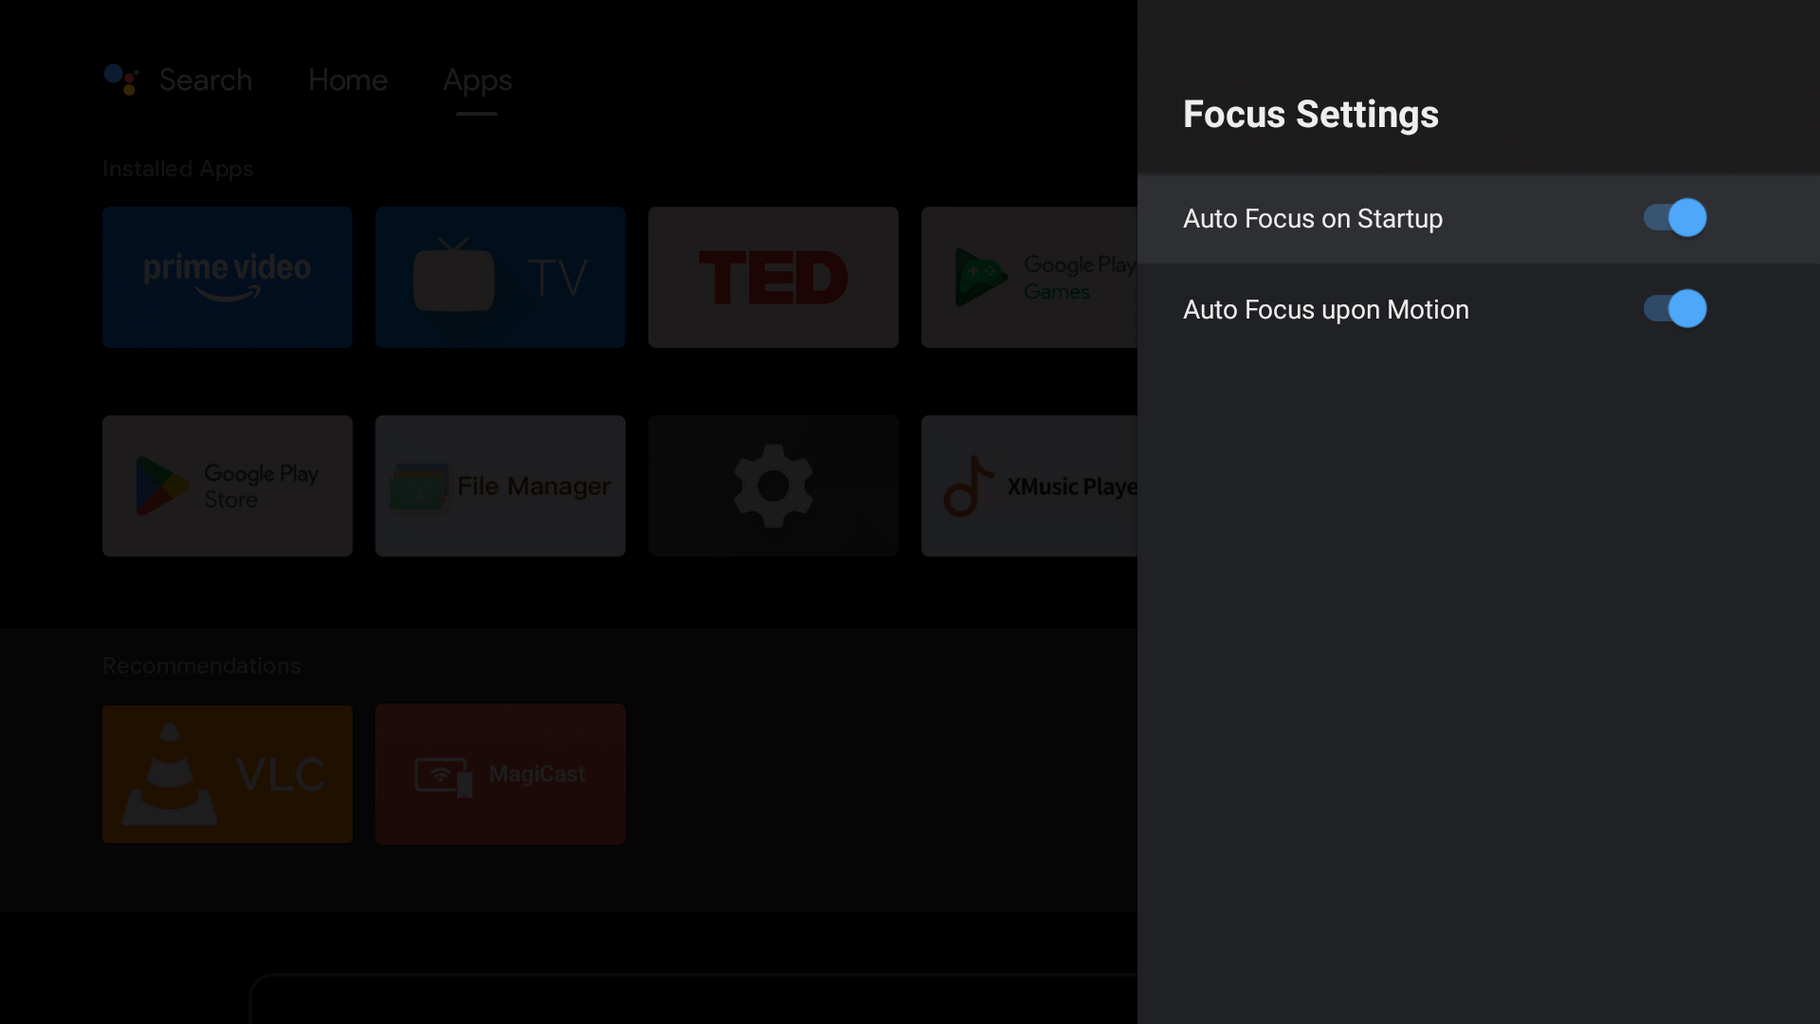Select the Auto Focus upon Motion label

tap(1325, 310)
